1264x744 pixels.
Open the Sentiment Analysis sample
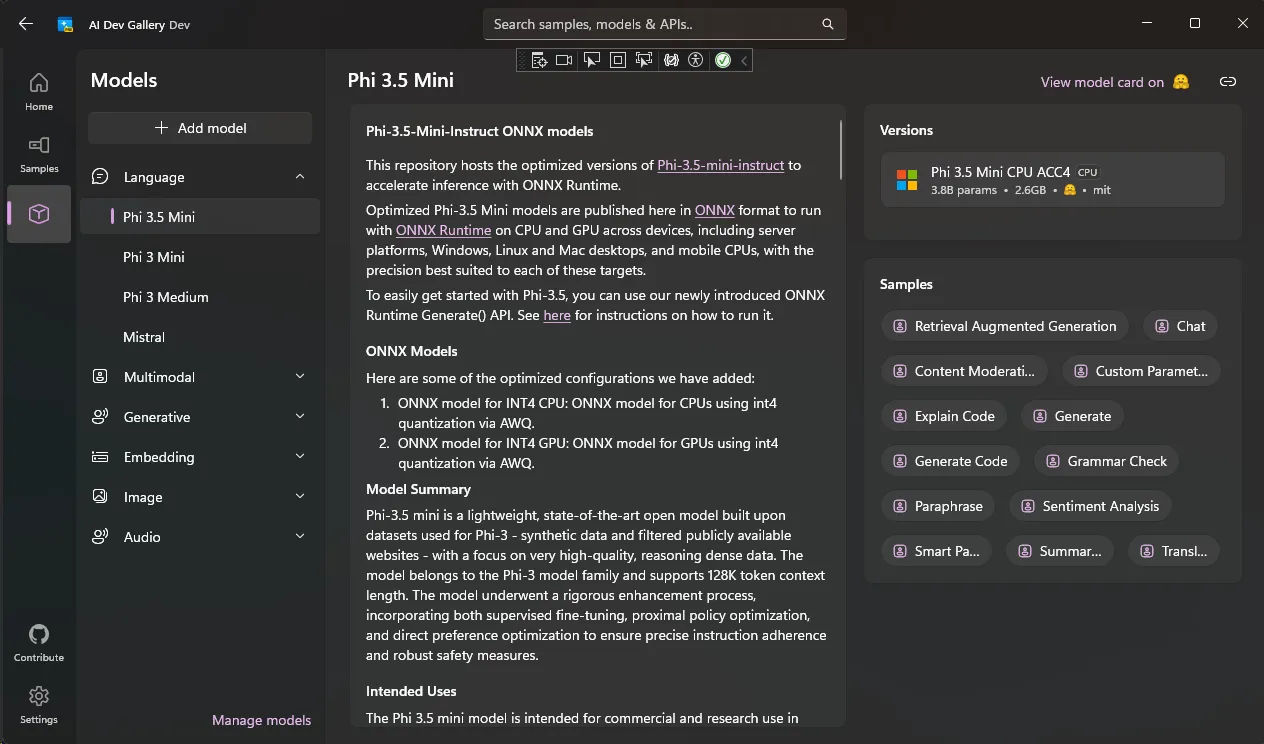(1090, 506)
